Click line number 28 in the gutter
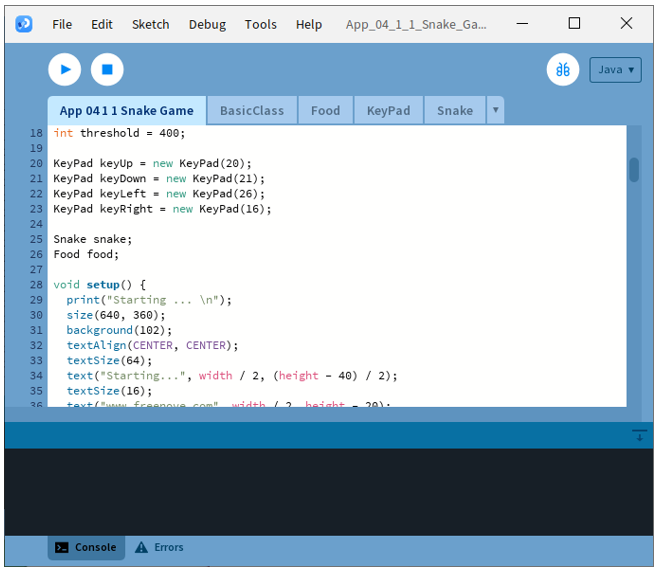Viewport: 661px width, 573px height. (x=36, y=285)
